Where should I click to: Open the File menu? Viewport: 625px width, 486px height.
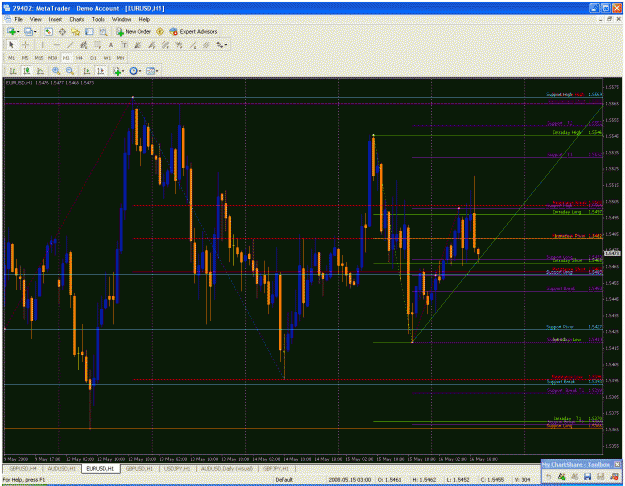click(18, 19)
